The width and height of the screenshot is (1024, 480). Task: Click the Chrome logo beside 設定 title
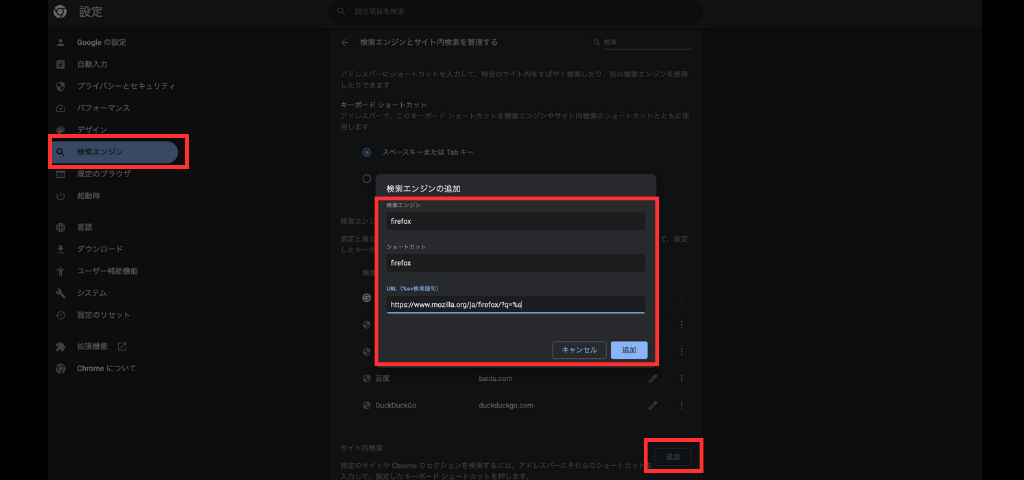tap(60, 11)
